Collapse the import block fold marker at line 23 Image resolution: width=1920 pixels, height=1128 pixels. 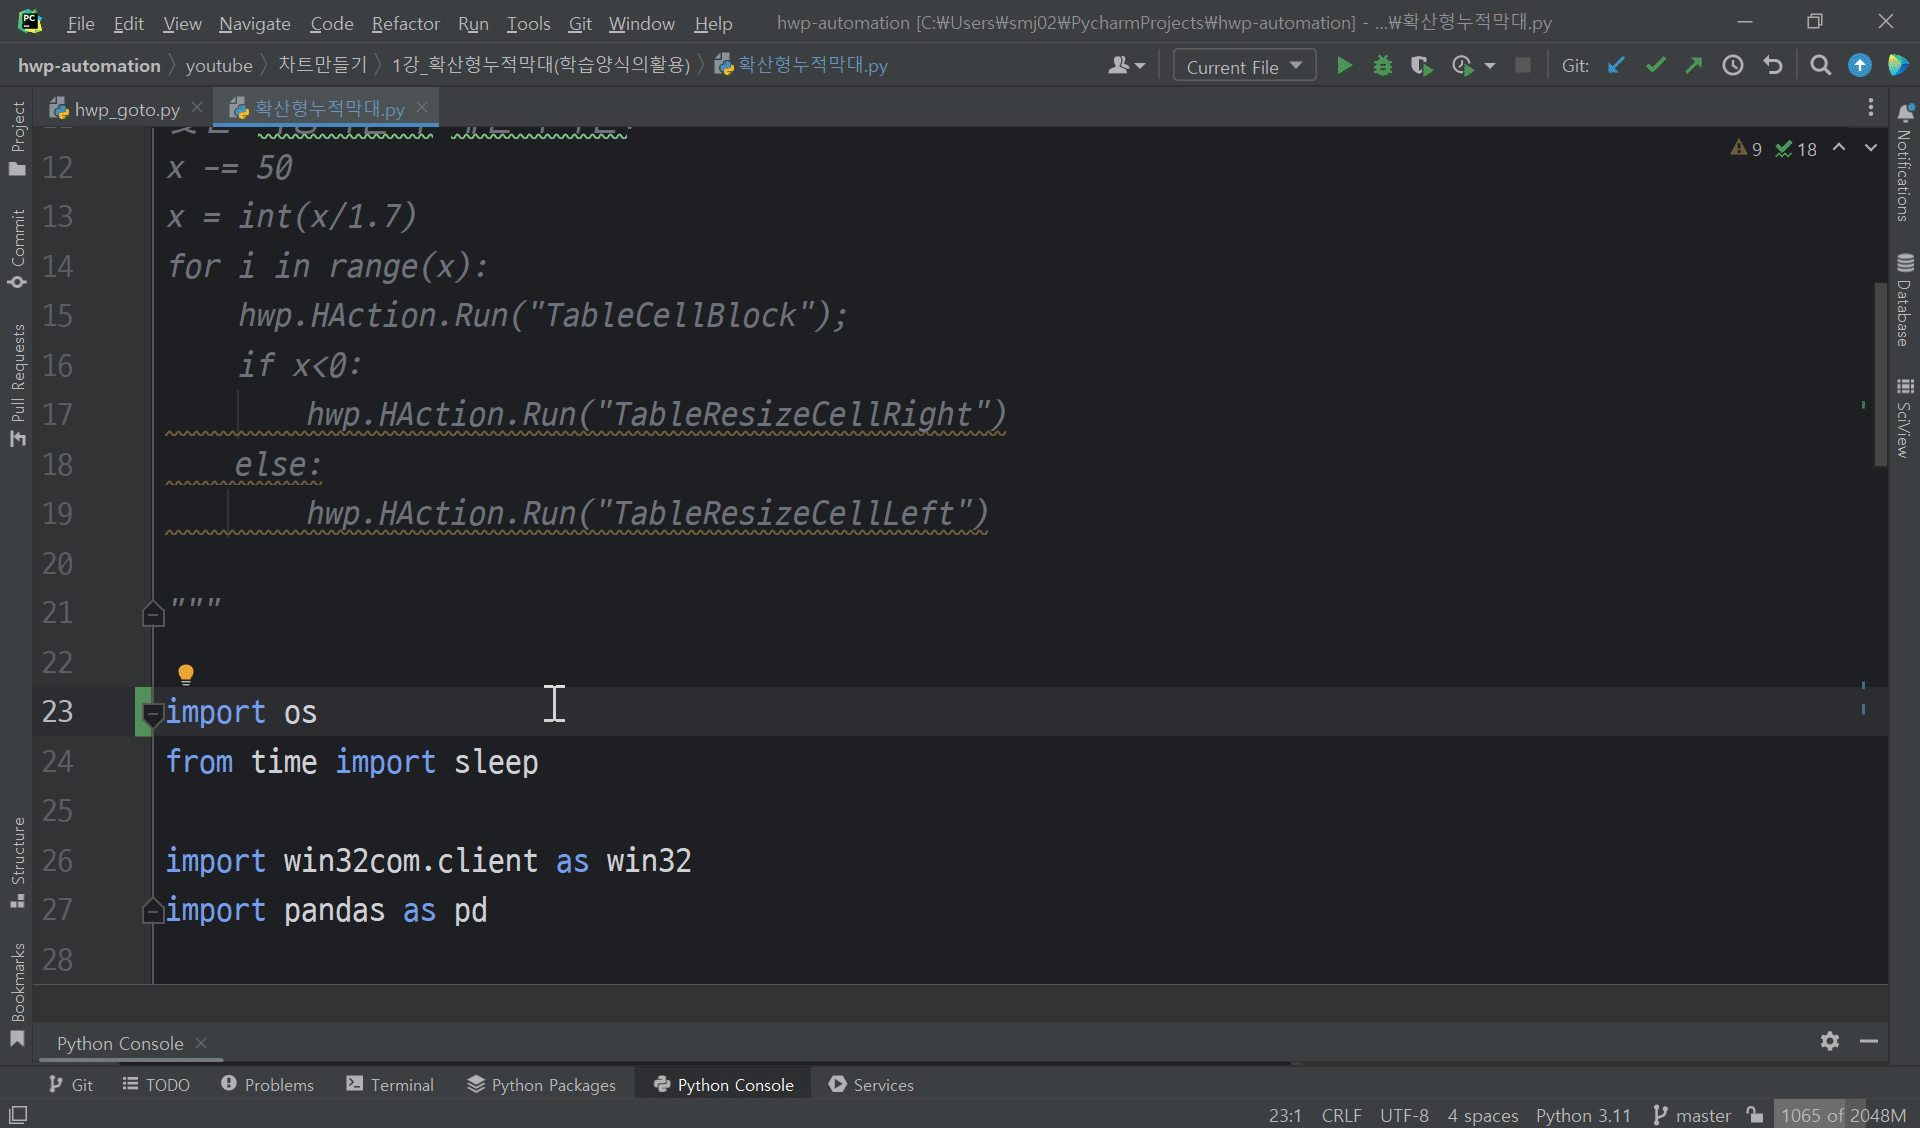point(152,713)
